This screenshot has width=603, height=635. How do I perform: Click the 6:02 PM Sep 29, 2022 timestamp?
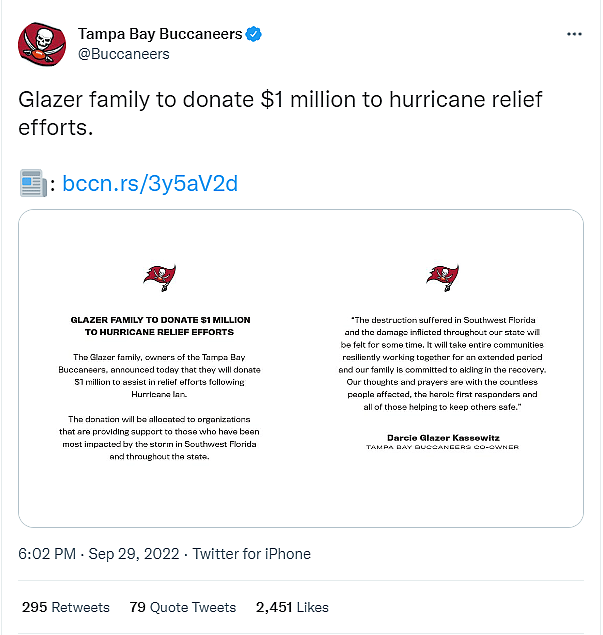[x=98, y=554]
